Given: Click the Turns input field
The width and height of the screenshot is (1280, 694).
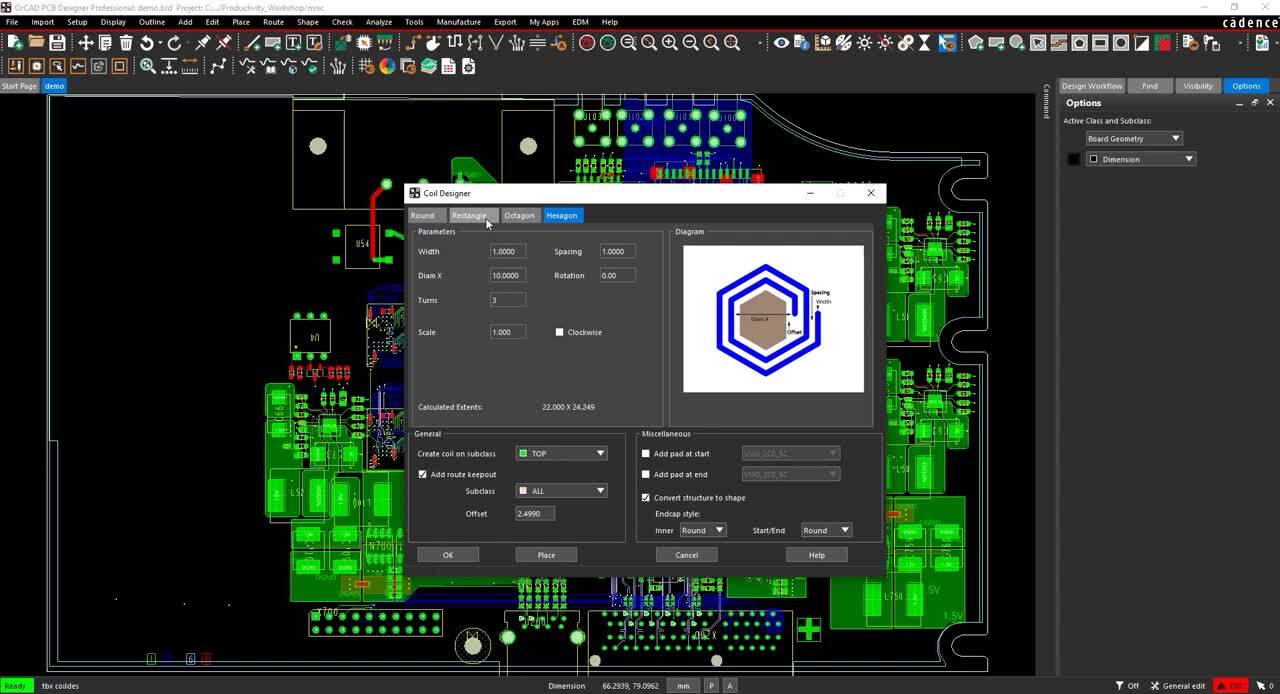Looking at the screenshot, I should click(x=507, y=300).
